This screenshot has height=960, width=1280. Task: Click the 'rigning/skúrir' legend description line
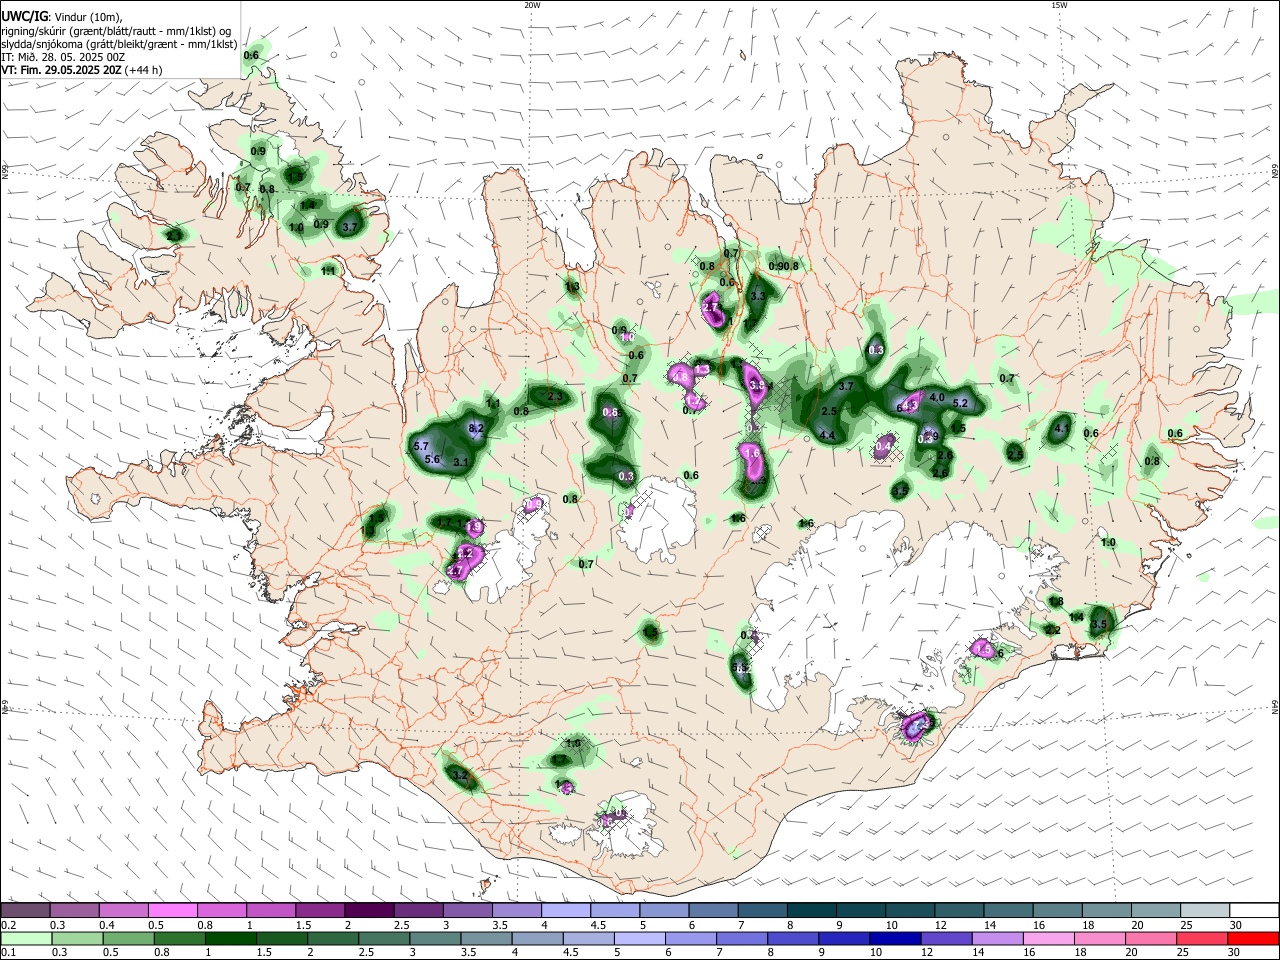point(116,31)
